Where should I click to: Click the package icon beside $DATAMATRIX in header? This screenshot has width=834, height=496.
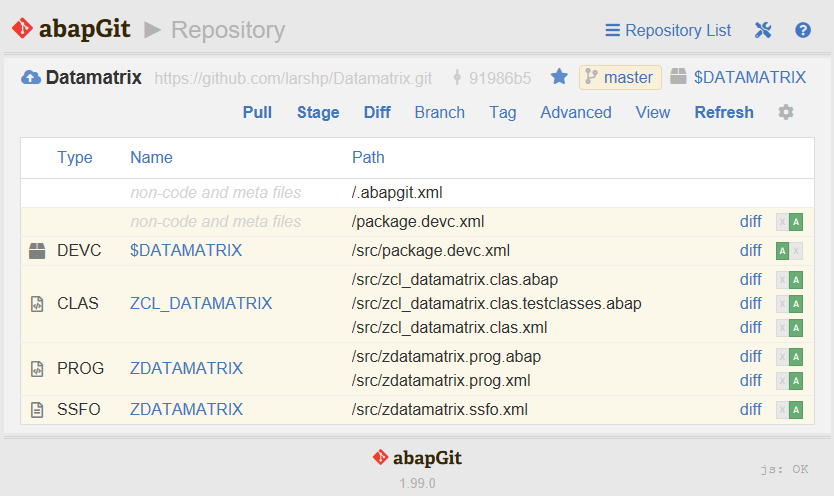pyautogui.click(x=678, y=77)
